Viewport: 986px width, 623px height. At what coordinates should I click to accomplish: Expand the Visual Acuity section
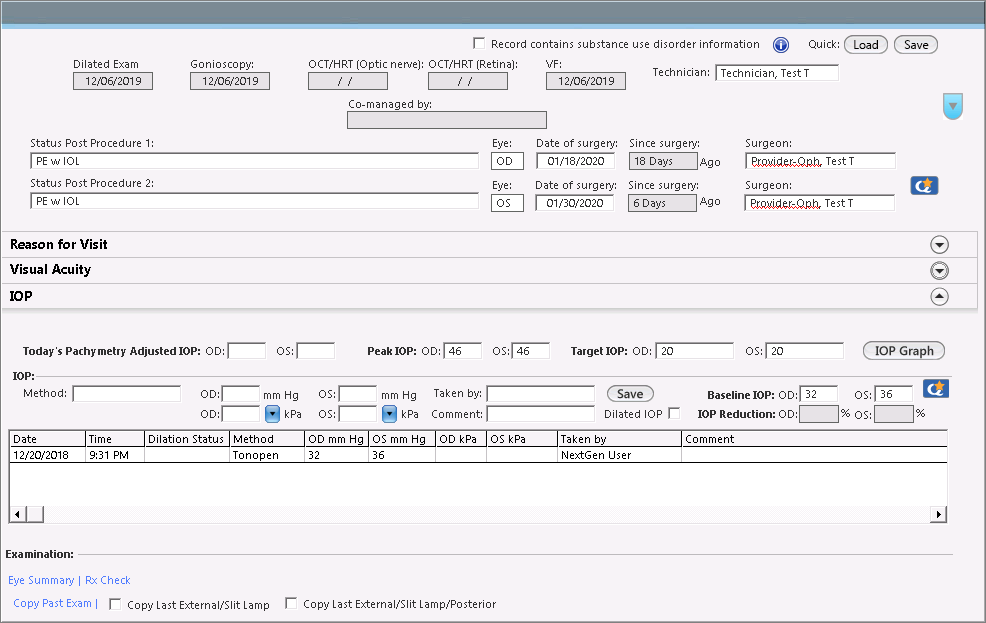[x=939, y=270]
